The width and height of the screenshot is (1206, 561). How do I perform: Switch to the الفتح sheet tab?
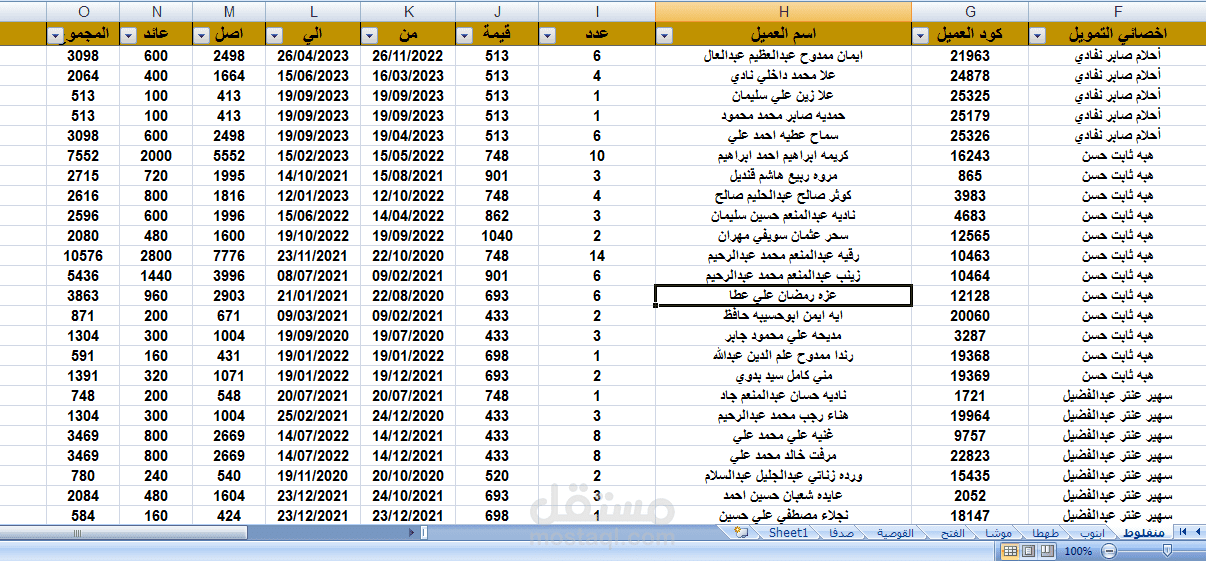pos(952,533)
